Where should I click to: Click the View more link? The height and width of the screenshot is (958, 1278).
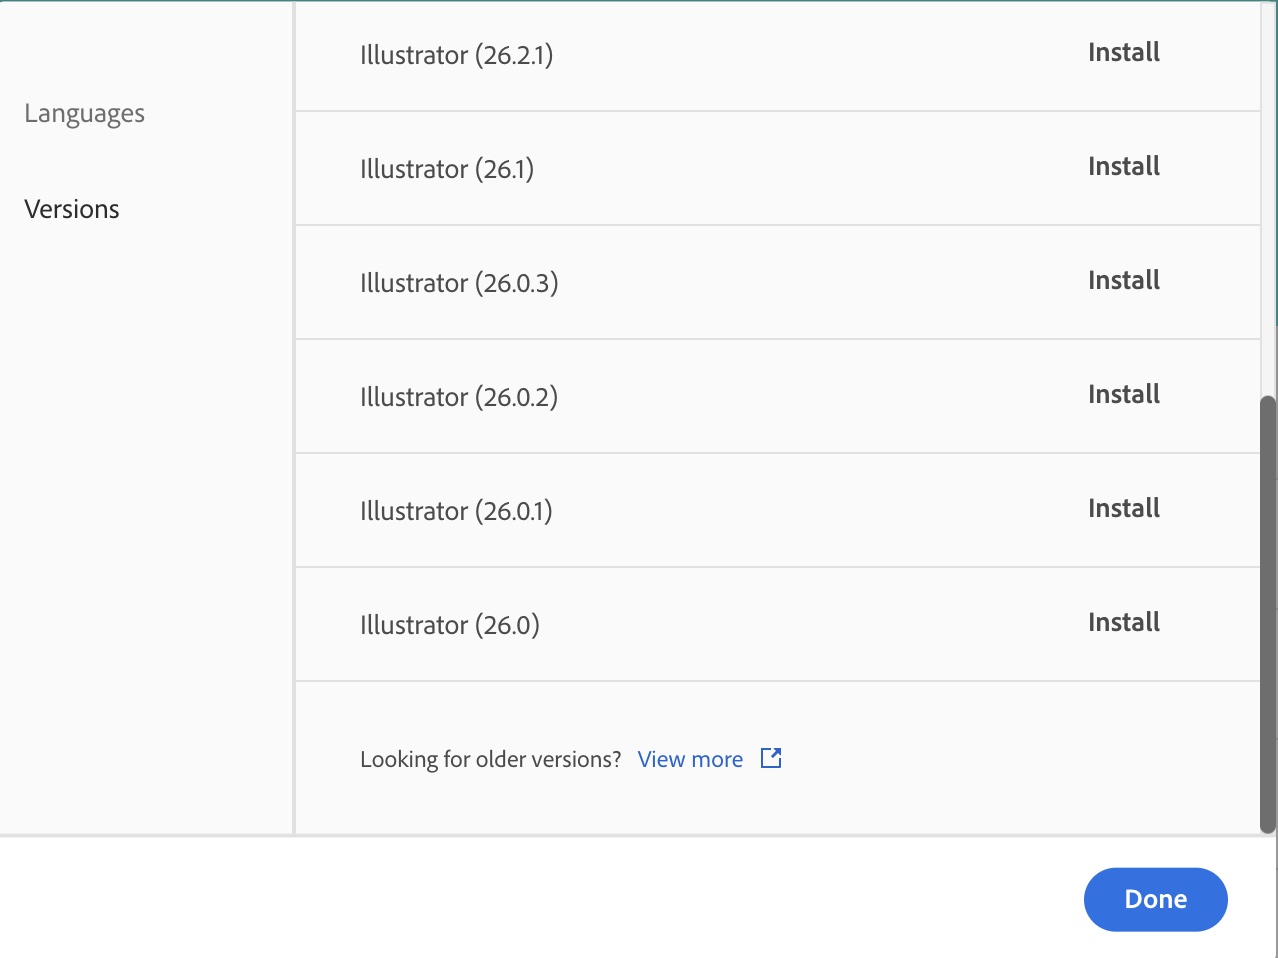coord(690,760)
